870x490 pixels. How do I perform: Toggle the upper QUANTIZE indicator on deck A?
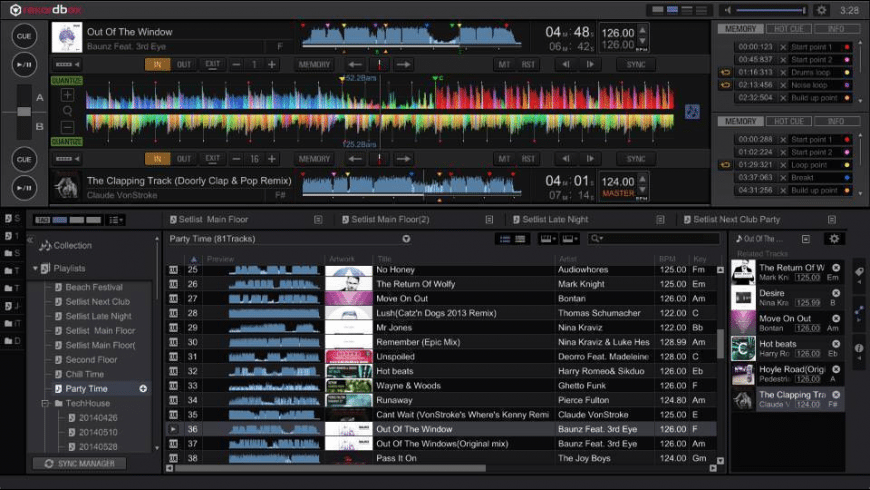pyautogui.click(x=66, y=81)
